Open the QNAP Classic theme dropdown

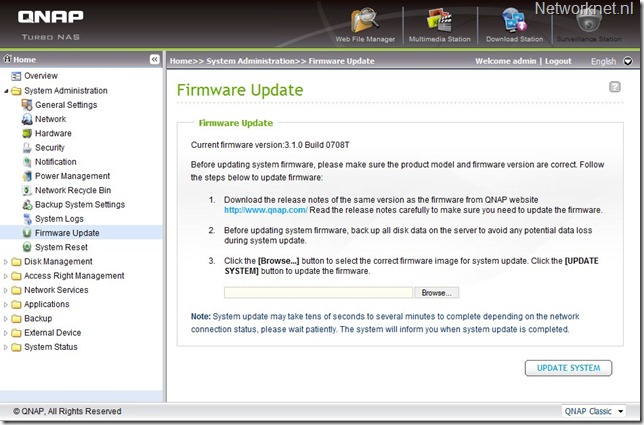594,411
